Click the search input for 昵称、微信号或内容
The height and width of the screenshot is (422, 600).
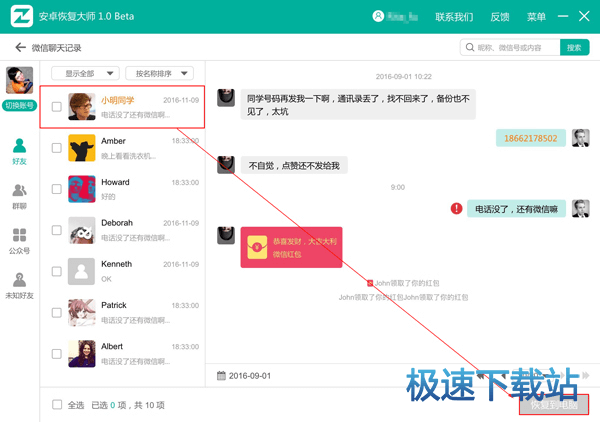click(x=510, y=47)
